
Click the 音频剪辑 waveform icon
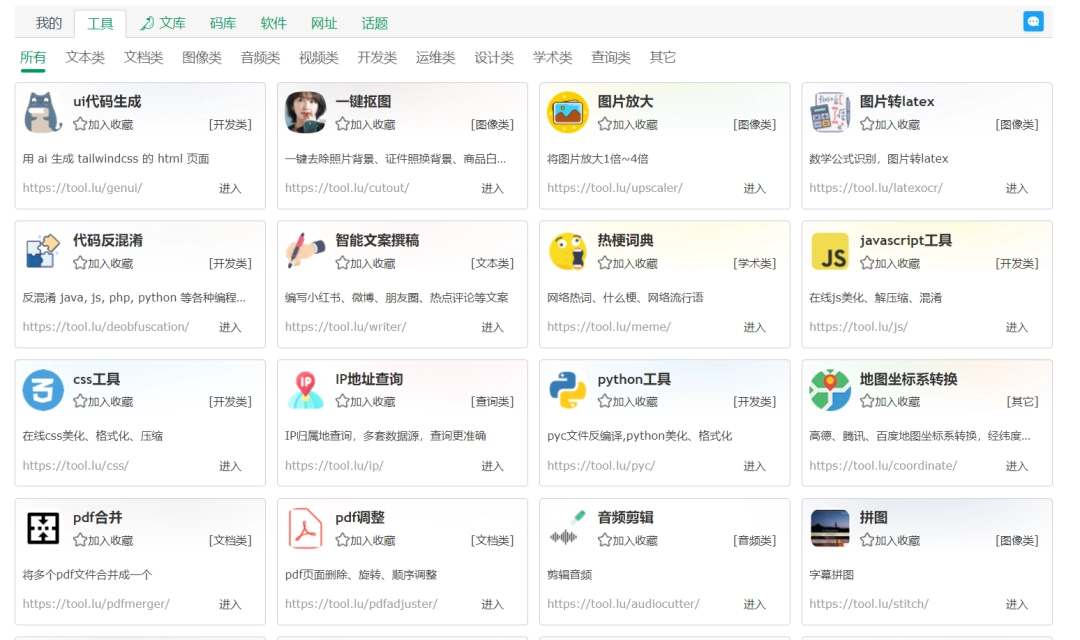pos(568,529)
